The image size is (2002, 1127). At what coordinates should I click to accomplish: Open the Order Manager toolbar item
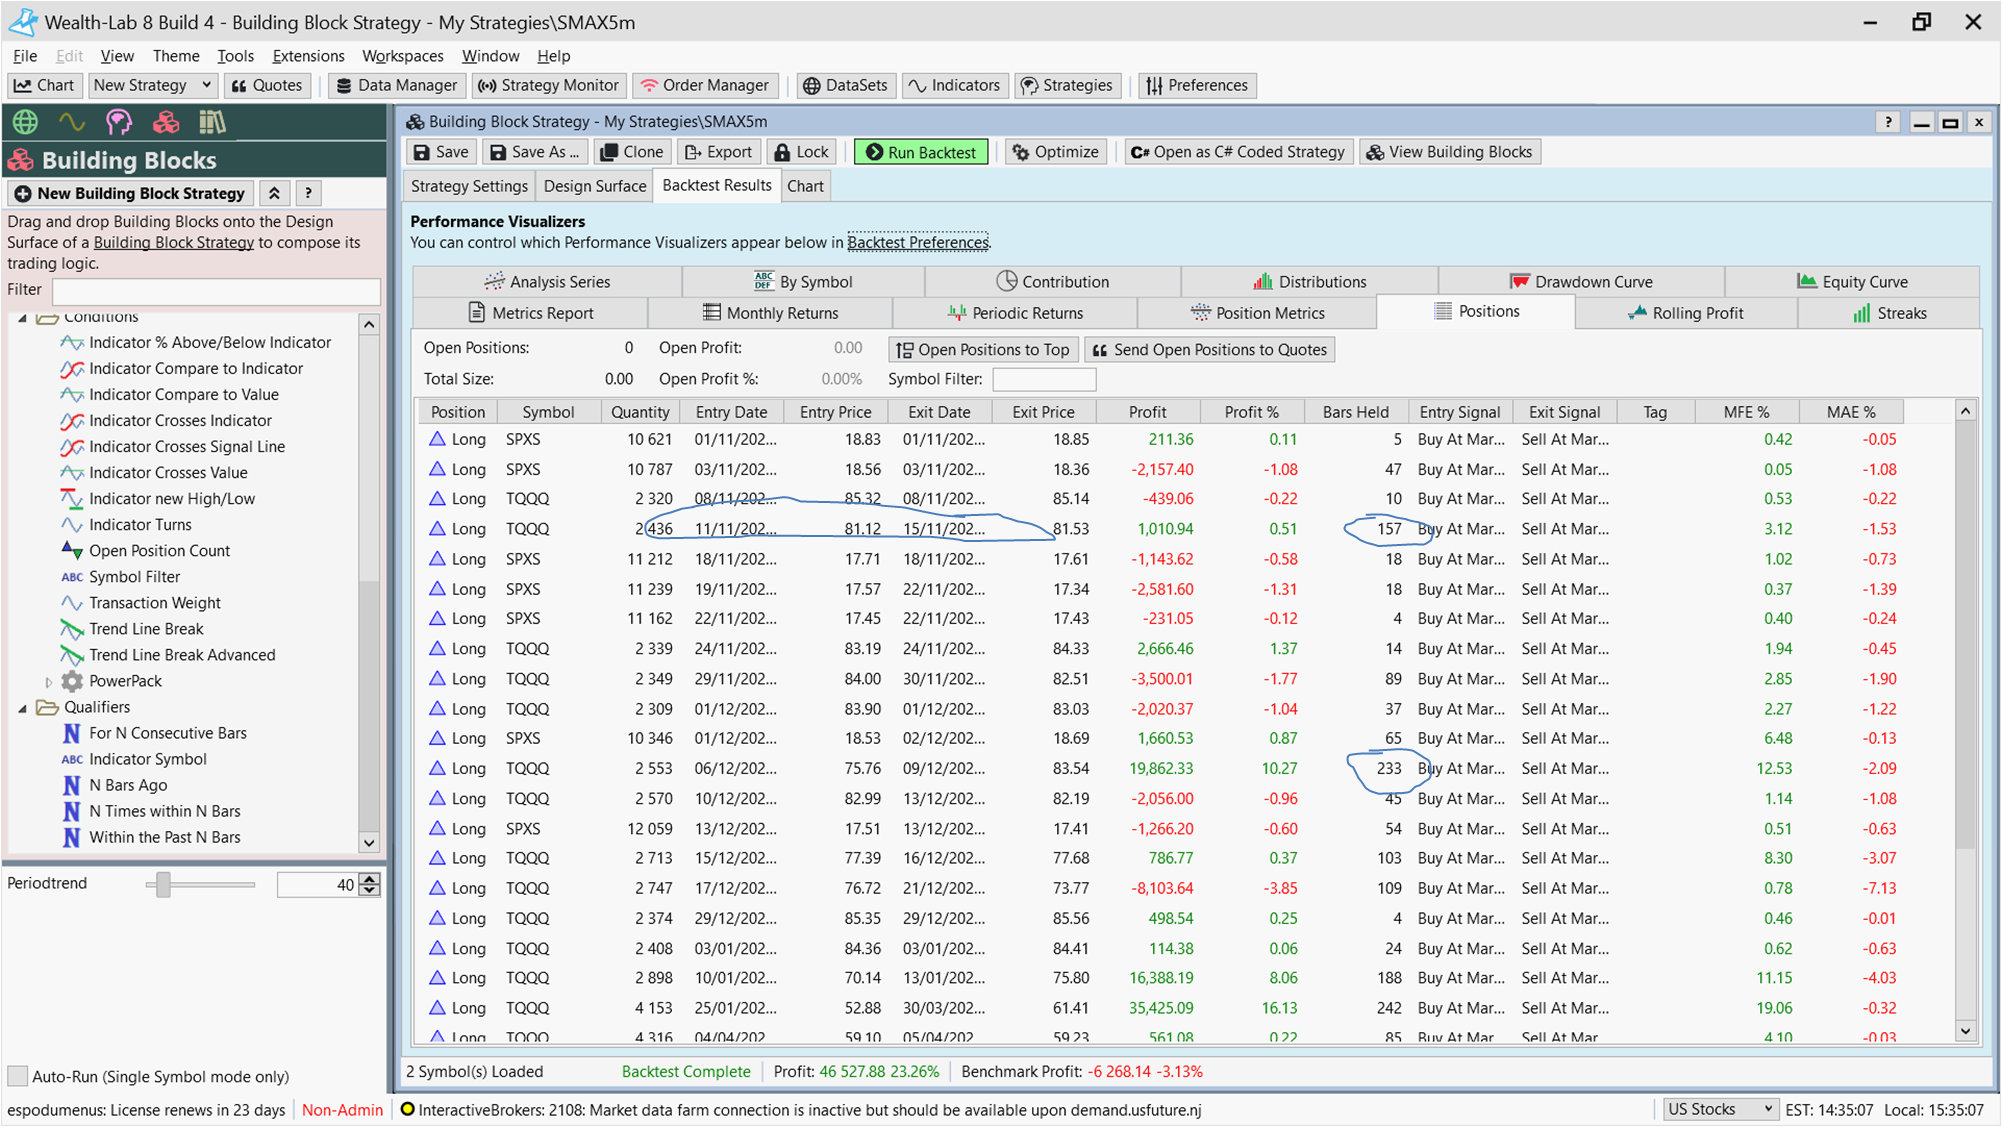pyautogui.click(x=705, y=85)
